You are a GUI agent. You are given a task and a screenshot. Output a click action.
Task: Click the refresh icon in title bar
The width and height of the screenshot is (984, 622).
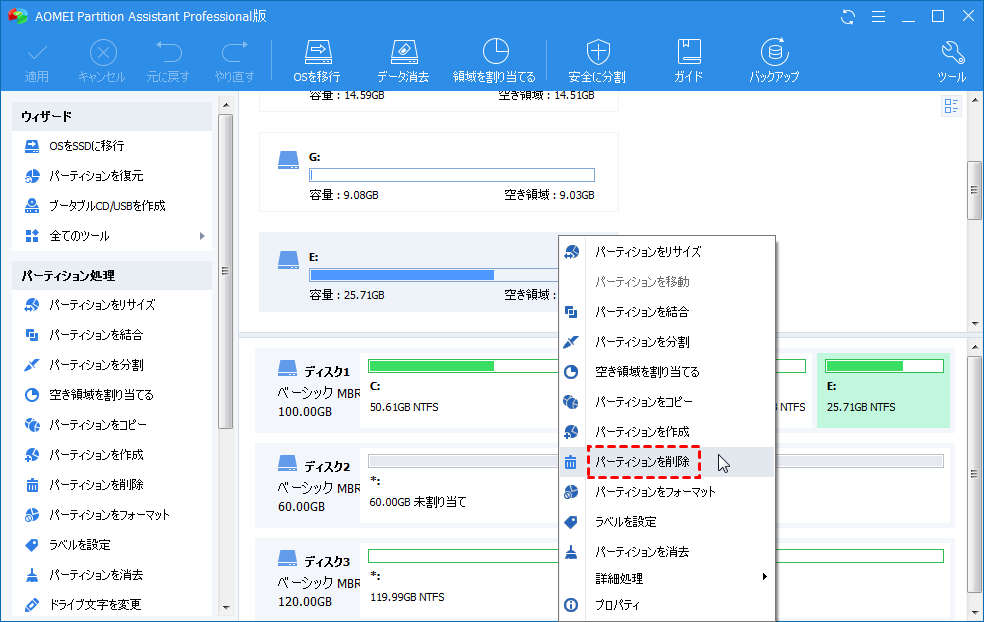tap(848, 17)
